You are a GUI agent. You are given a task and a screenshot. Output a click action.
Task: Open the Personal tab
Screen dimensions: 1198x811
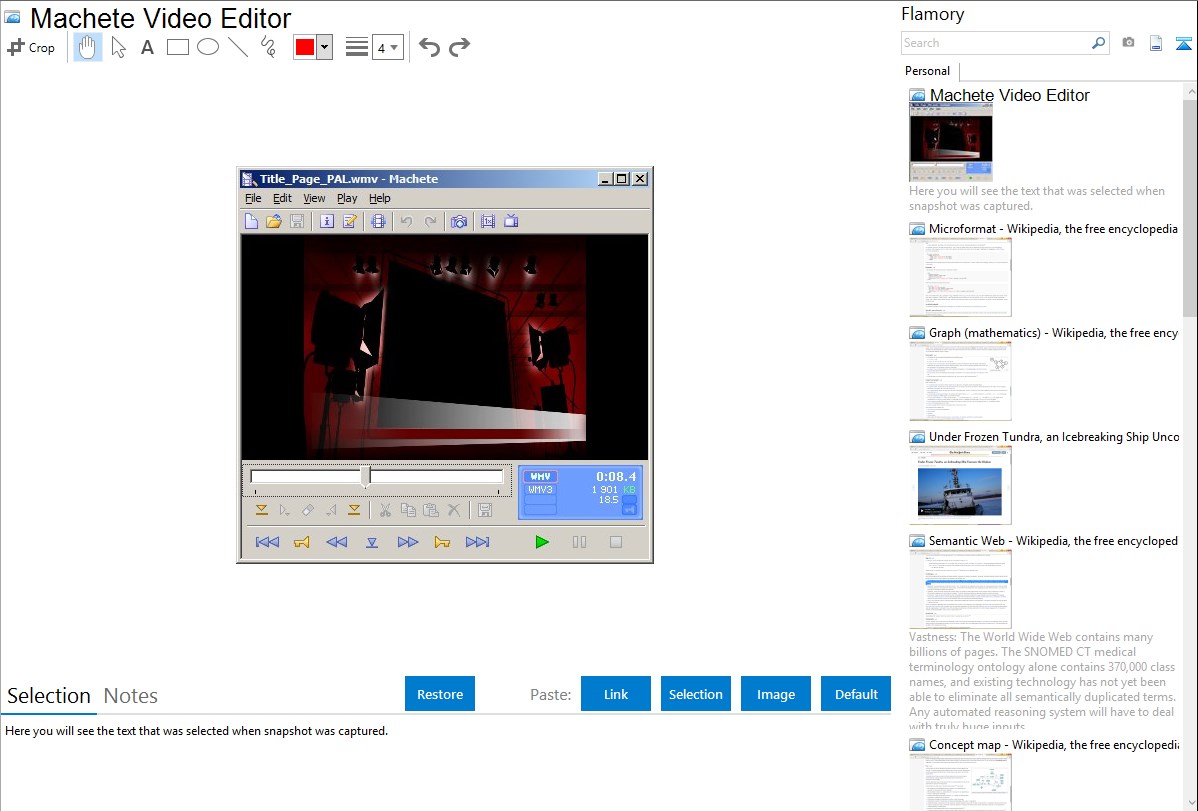pyautogui.click(x=927, y=71)
